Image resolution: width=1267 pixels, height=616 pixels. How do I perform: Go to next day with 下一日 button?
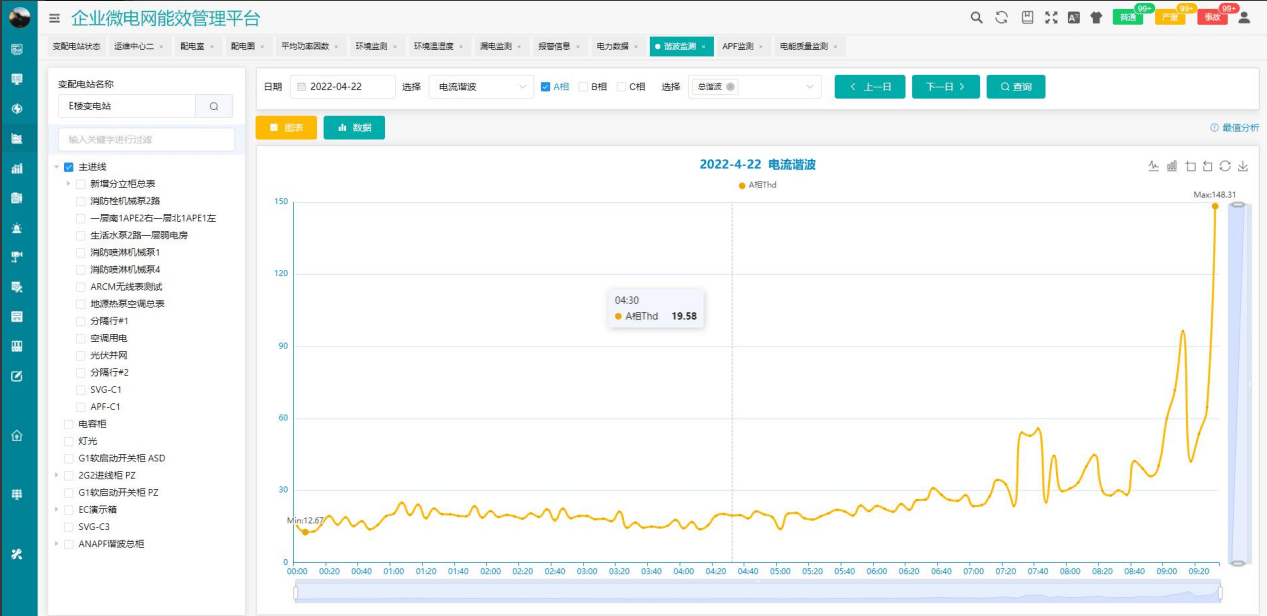[x=945, y=87]
